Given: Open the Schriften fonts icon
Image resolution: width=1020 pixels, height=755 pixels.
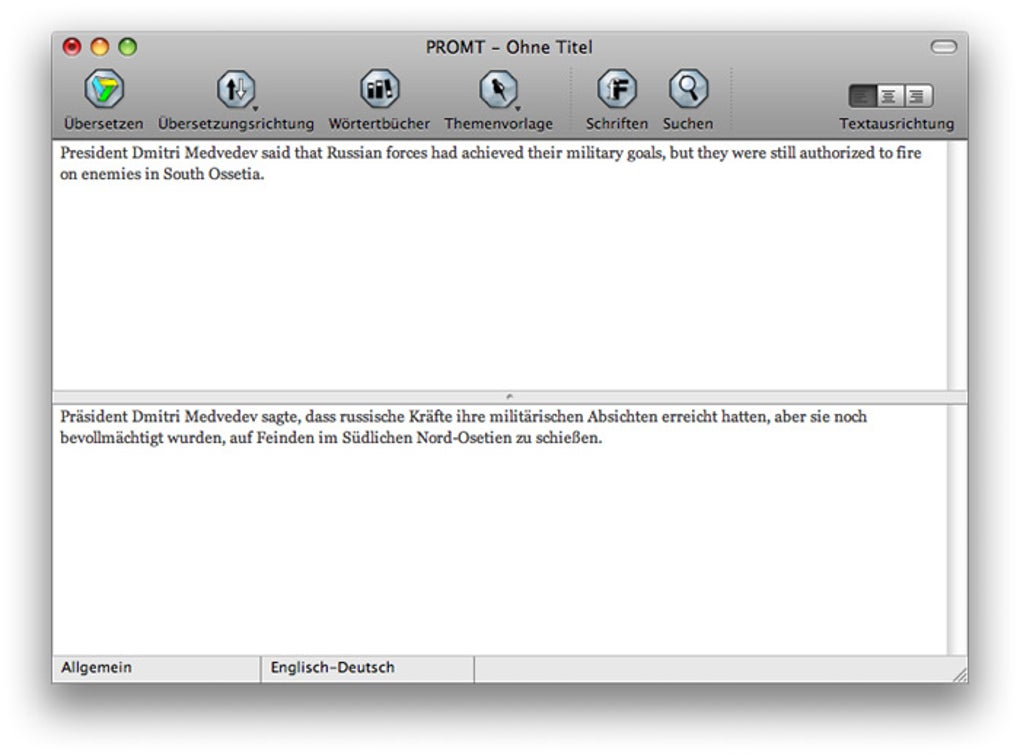Looking at the screenshot, I should [617, 88].
